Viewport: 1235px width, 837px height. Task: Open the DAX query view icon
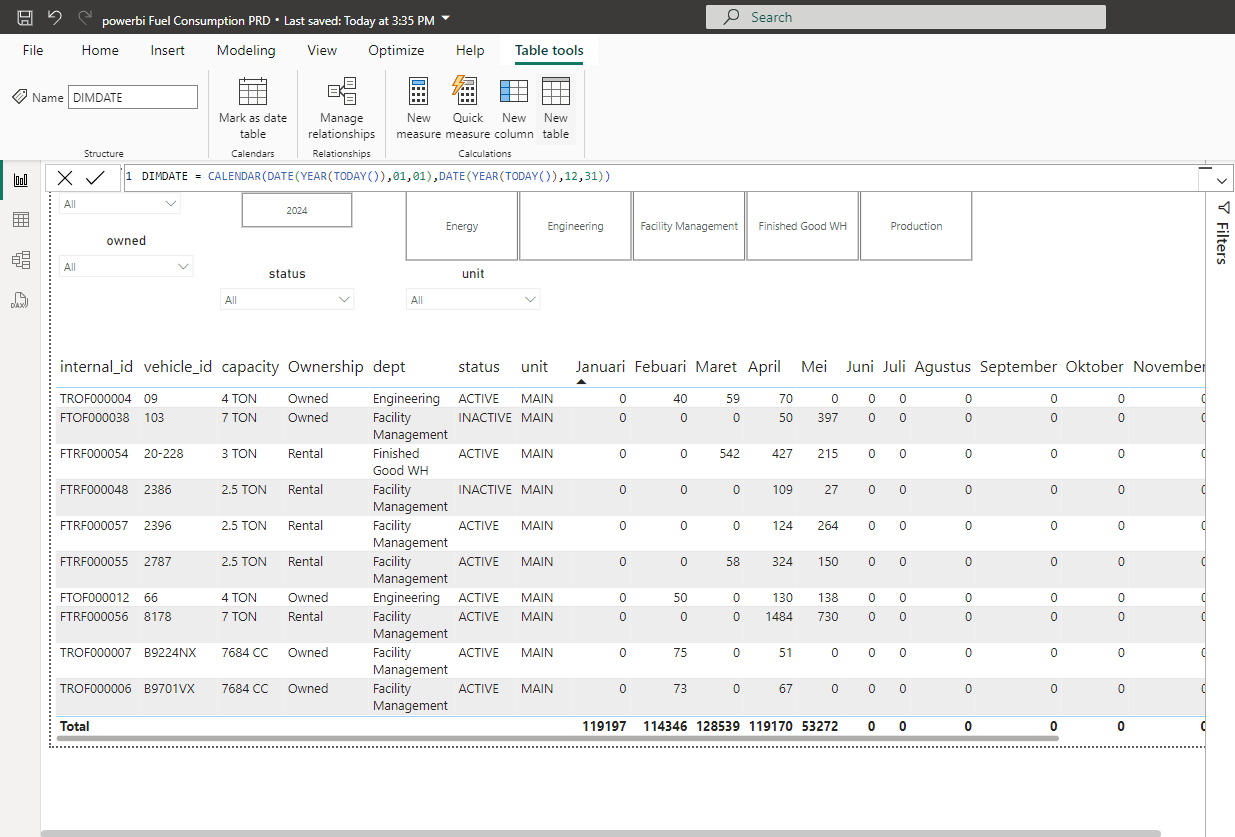tap(20, 299)
